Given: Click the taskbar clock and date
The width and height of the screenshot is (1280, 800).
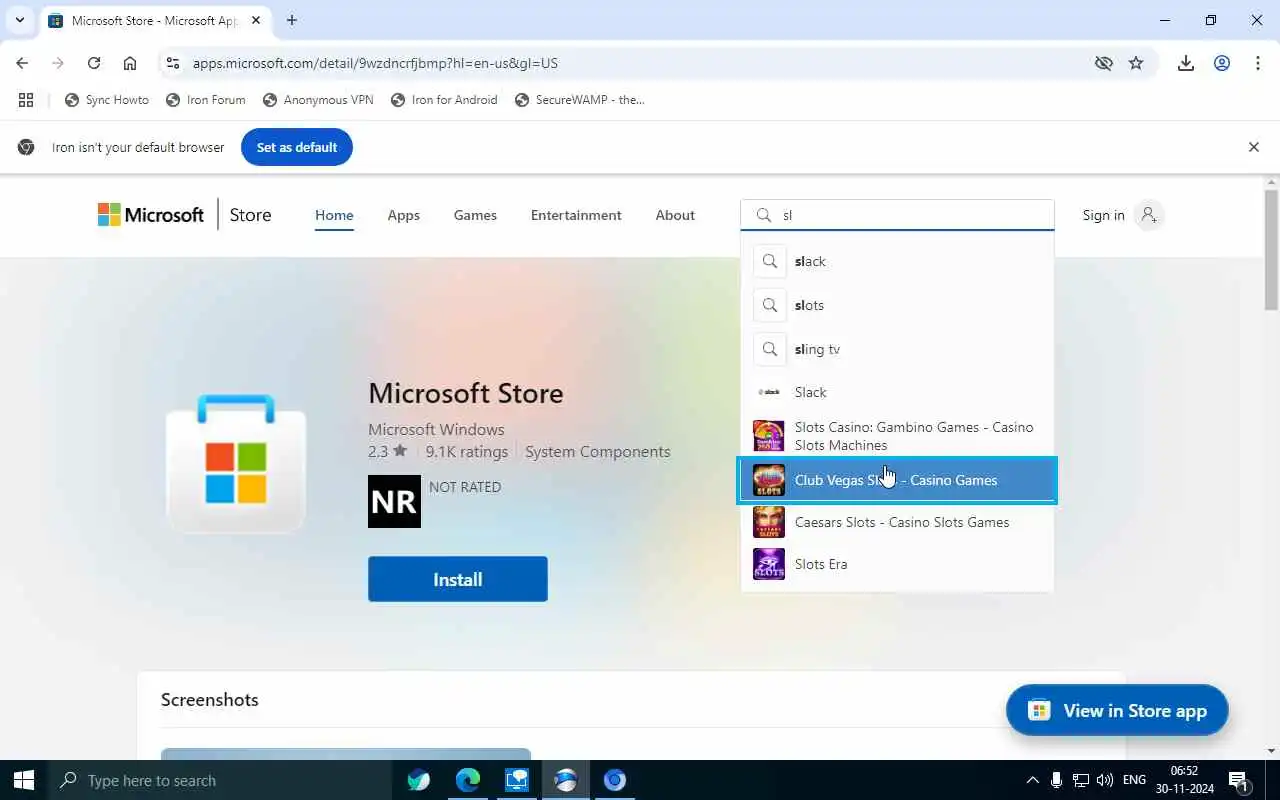Looking at the screenshot, I should [x=1184, y=780].
